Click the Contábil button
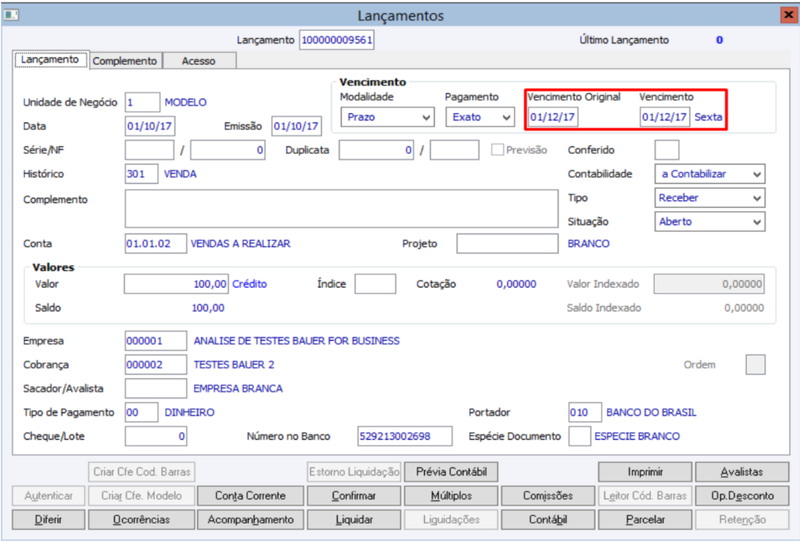800x542 pixels. tap(548, 520)
